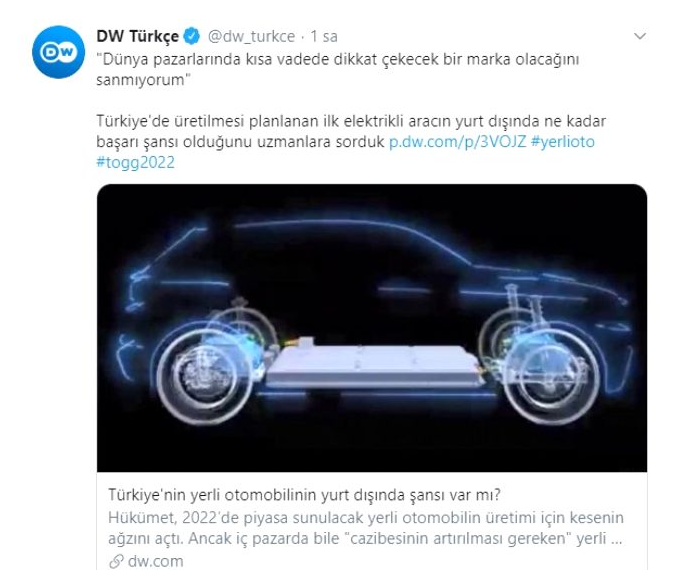
Task: Click the blue verified badge
Action: (x=192, y=36)
